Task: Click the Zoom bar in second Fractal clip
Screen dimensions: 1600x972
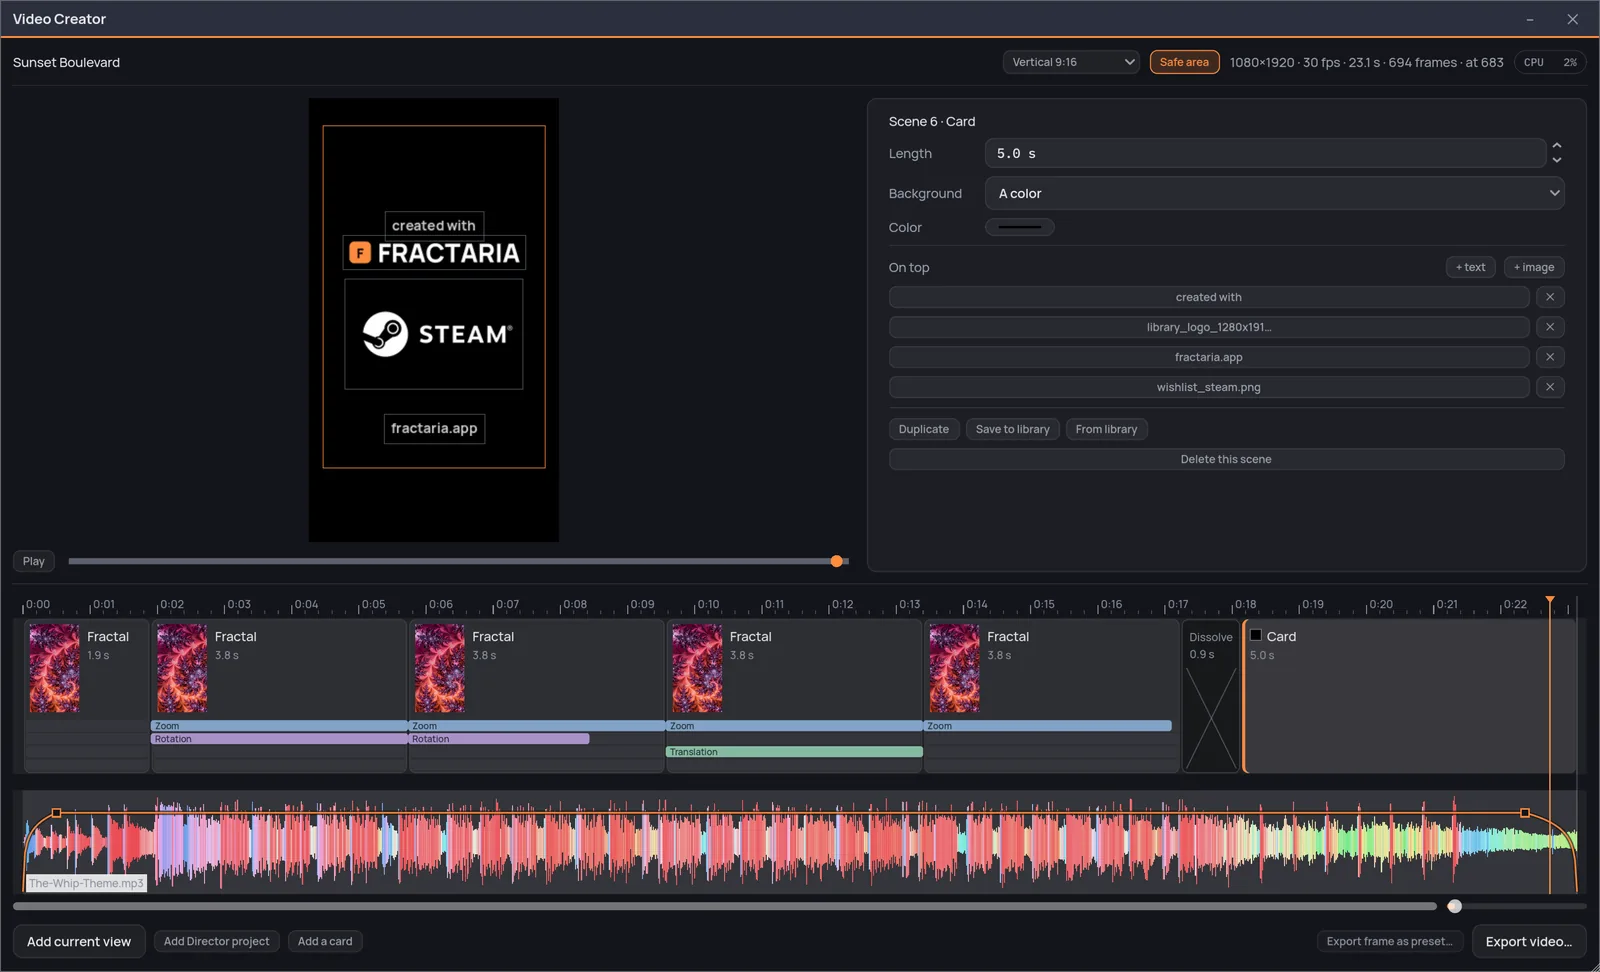Action: pos(279,726)
